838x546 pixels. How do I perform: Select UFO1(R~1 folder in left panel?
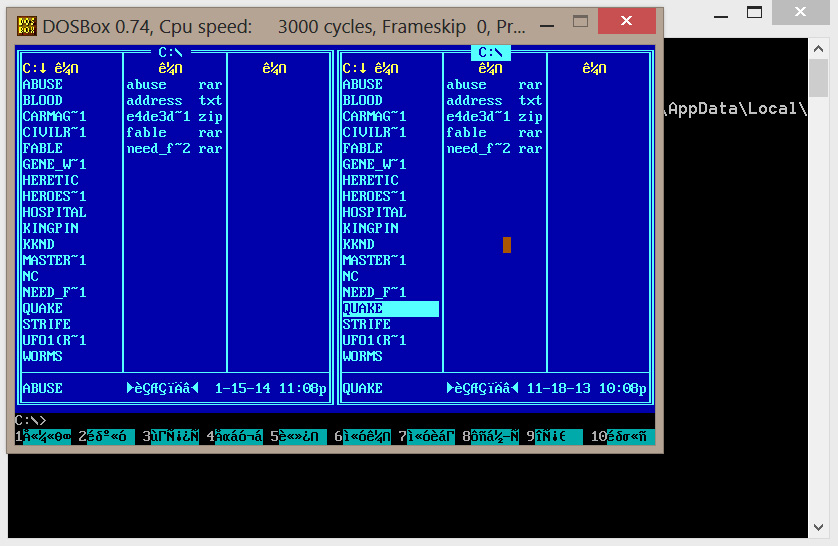tap(55, 341)
